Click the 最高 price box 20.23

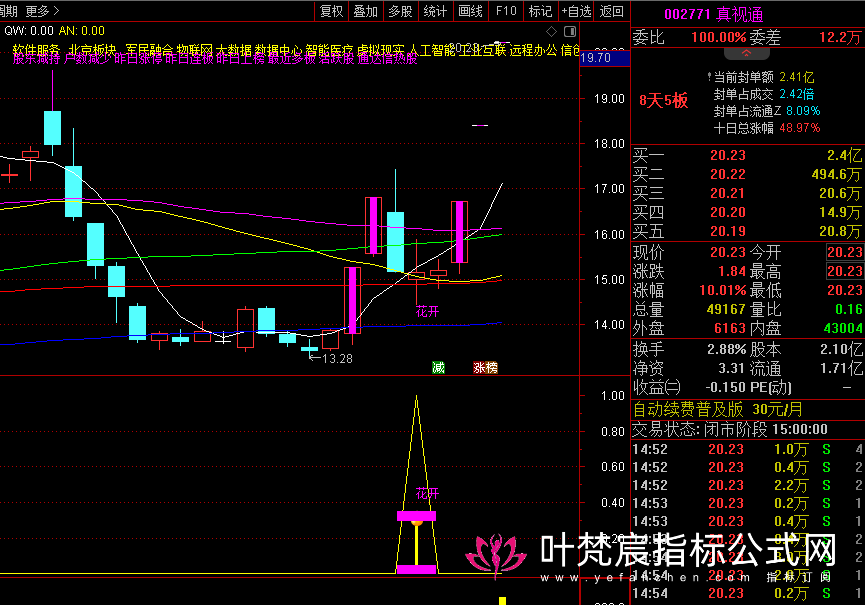[845, 271]
